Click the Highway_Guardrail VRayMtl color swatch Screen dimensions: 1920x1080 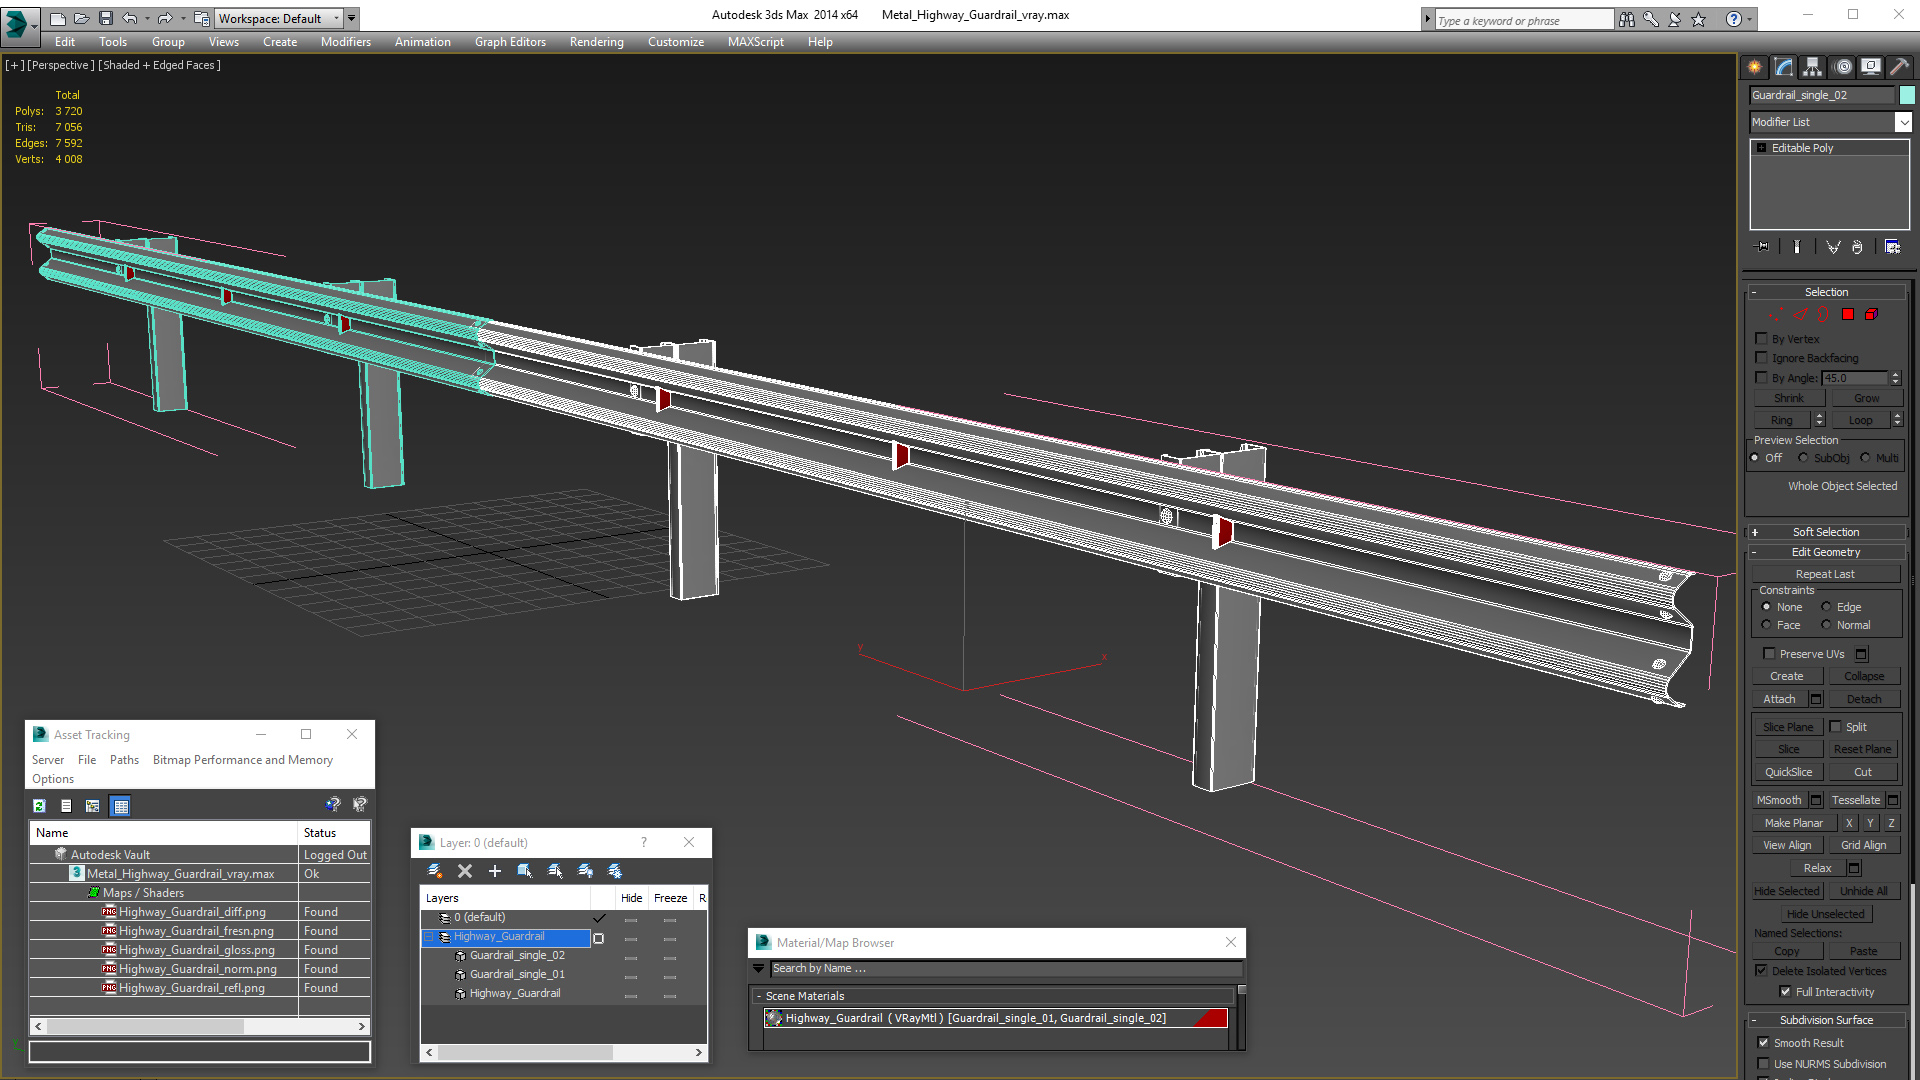tap(1215, 1018)
